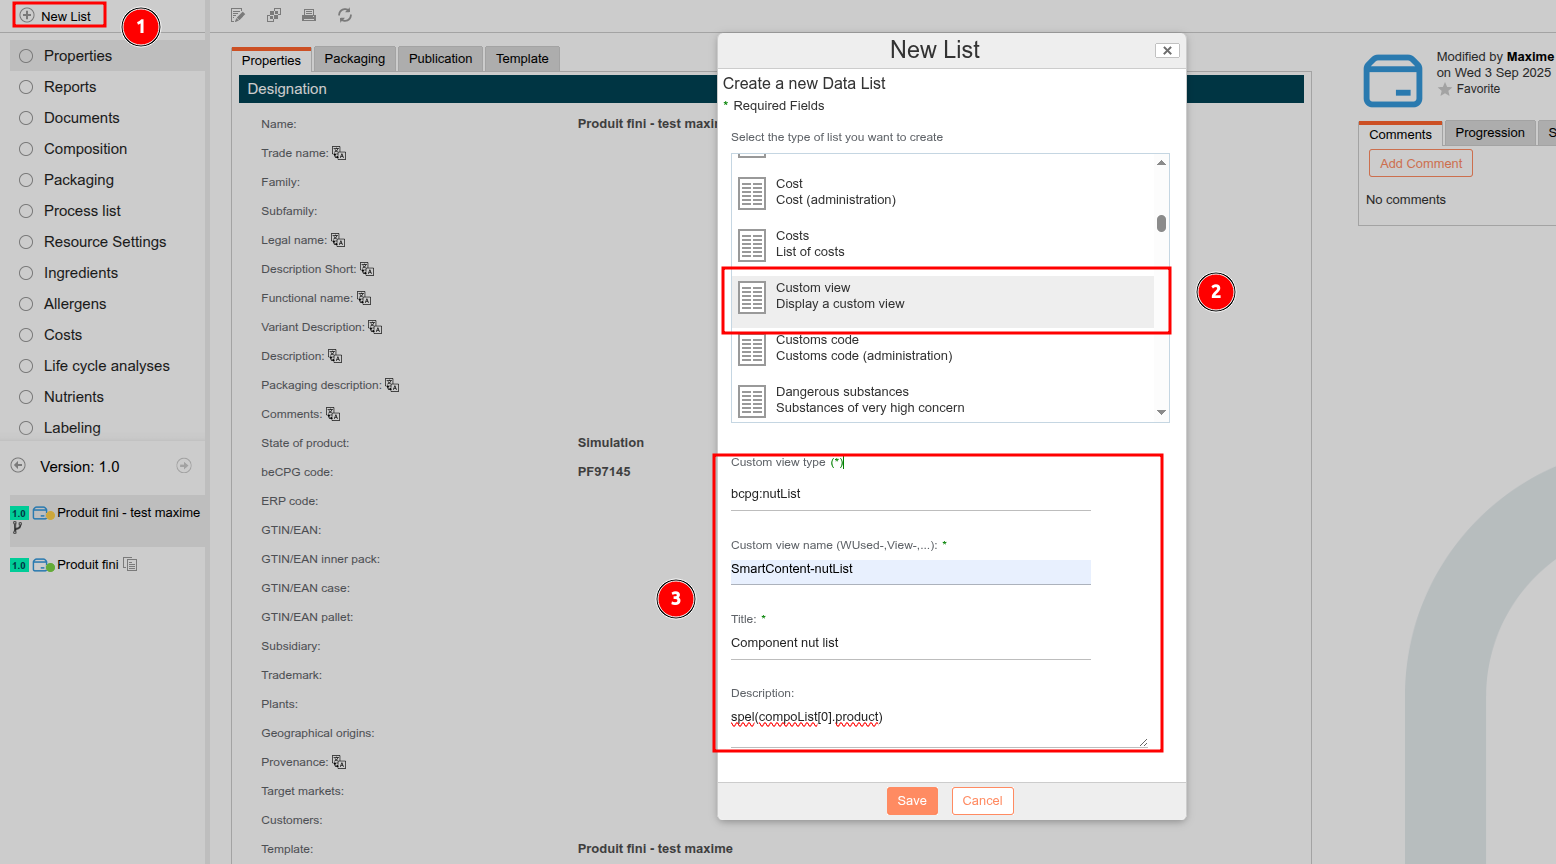Open translation icon next to Variant Description
This screenshot has height=864, width=1556.
pyautogui.click(x=375, y=327)
